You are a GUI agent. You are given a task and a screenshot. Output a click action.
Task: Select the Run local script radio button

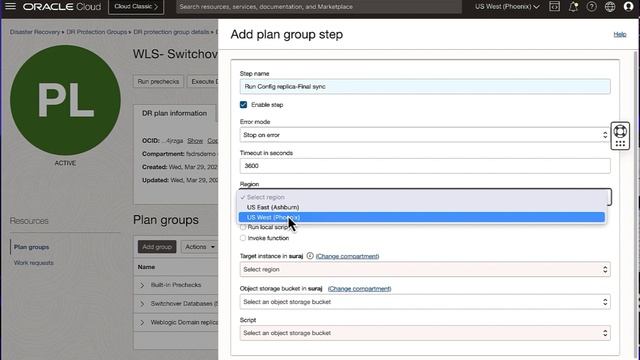coord(243,227)
